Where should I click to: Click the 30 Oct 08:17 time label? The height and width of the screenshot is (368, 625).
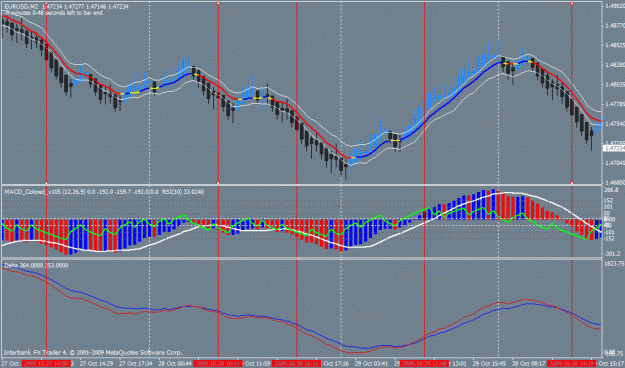tap(529, 364)
